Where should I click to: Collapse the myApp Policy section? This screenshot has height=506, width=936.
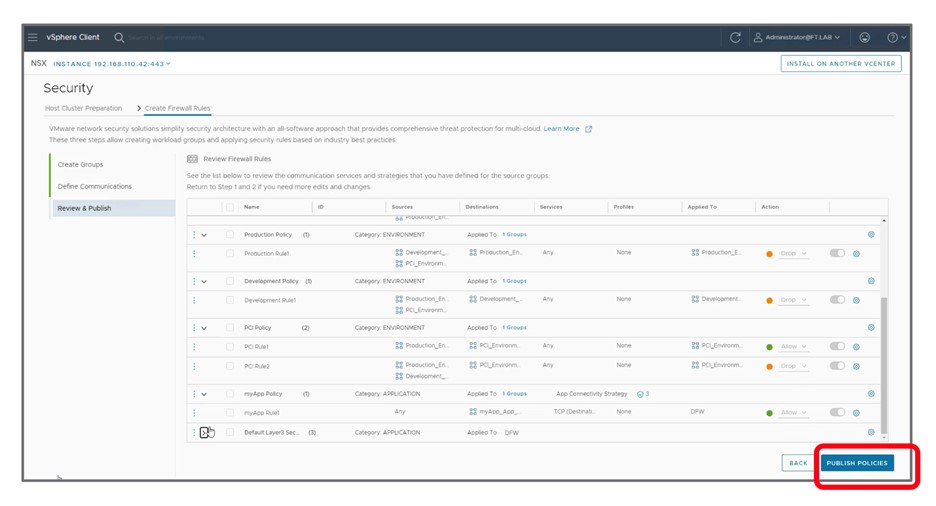pos(204,394)
